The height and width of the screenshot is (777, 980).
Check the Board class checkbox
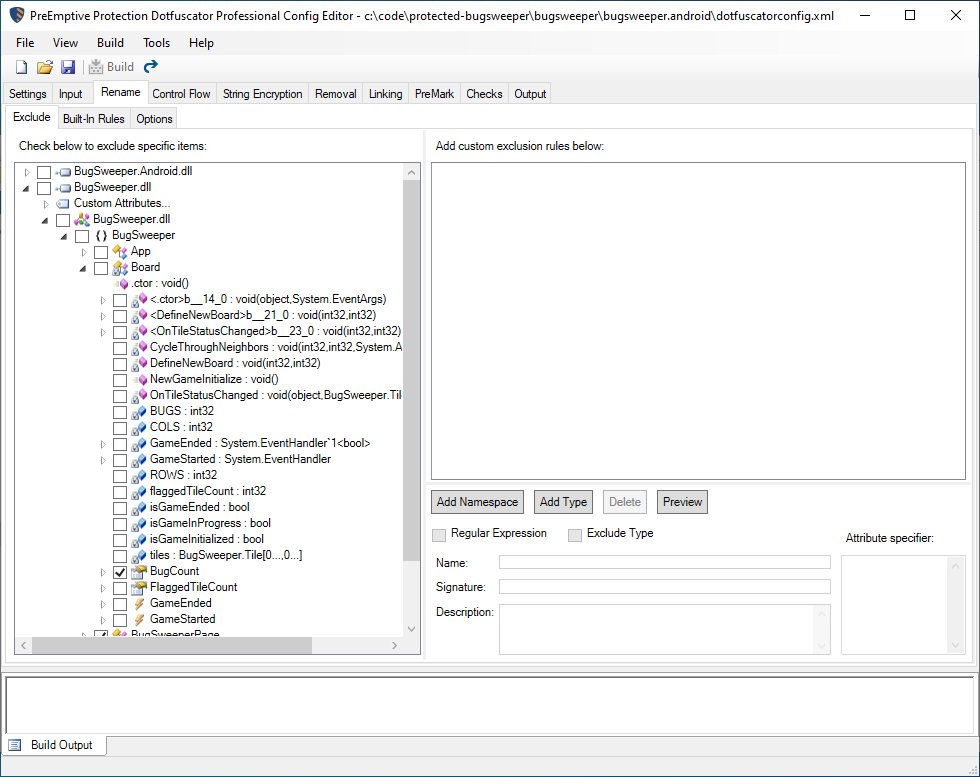tap(101, 268)
